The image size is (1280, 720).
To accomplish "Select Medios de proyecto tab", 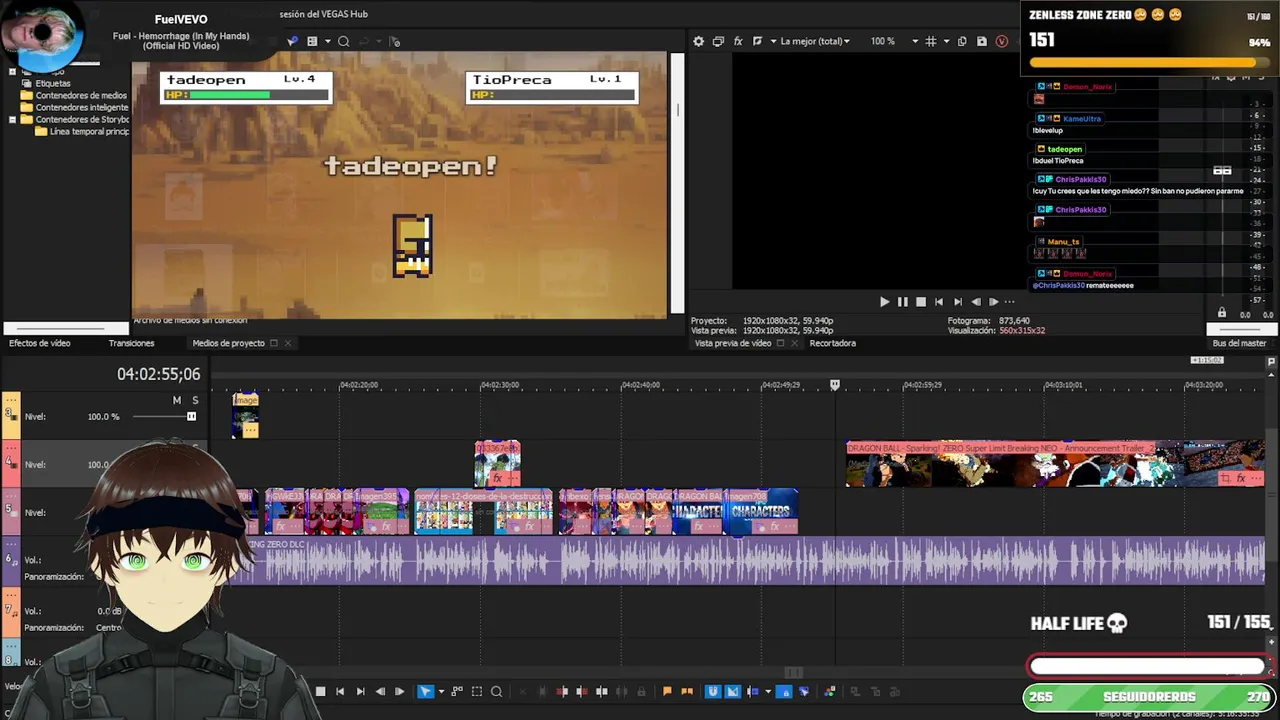I will click(228, 343).
